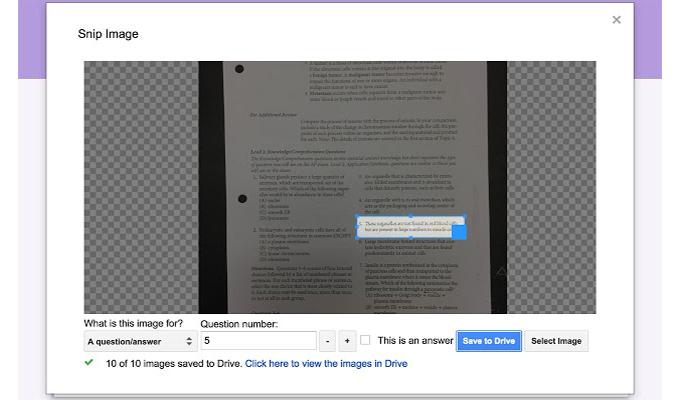Click the top-right crop selection handle
Image resolution: width=680 pixels, height=400 pixels.
point(465,216)
